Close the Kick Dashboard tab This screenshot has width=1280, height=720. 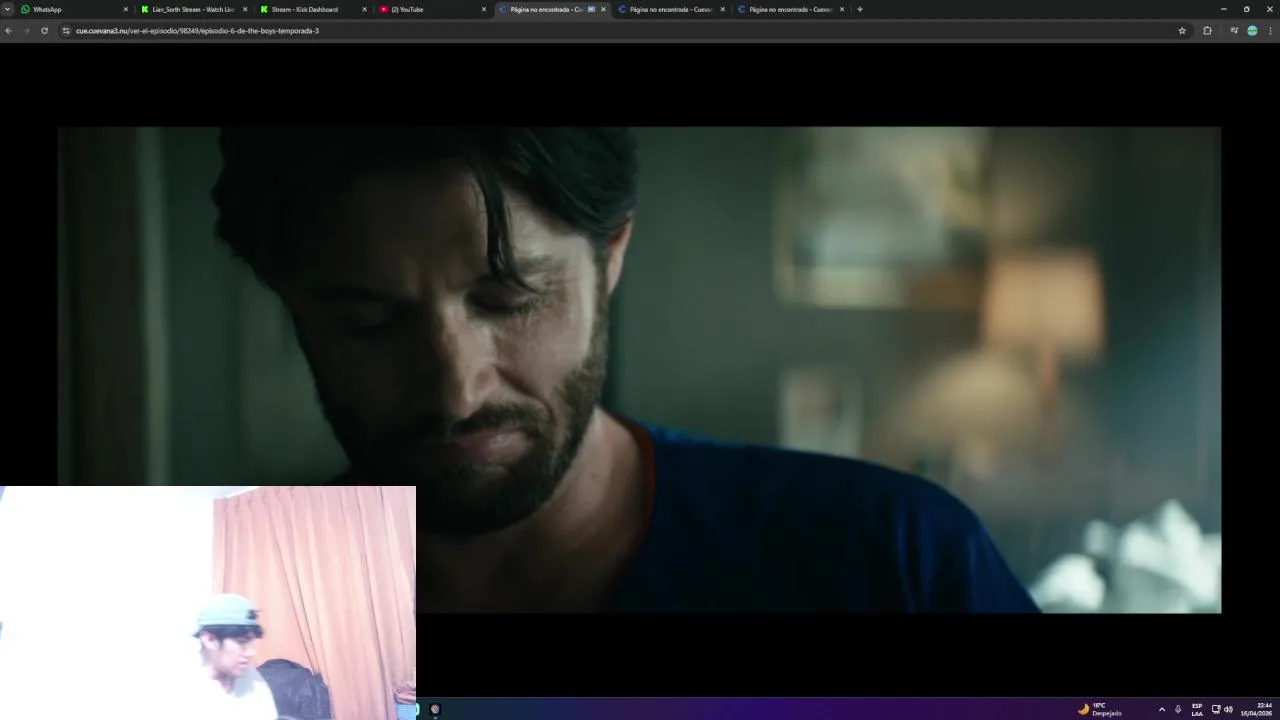[x=364, y=9]
